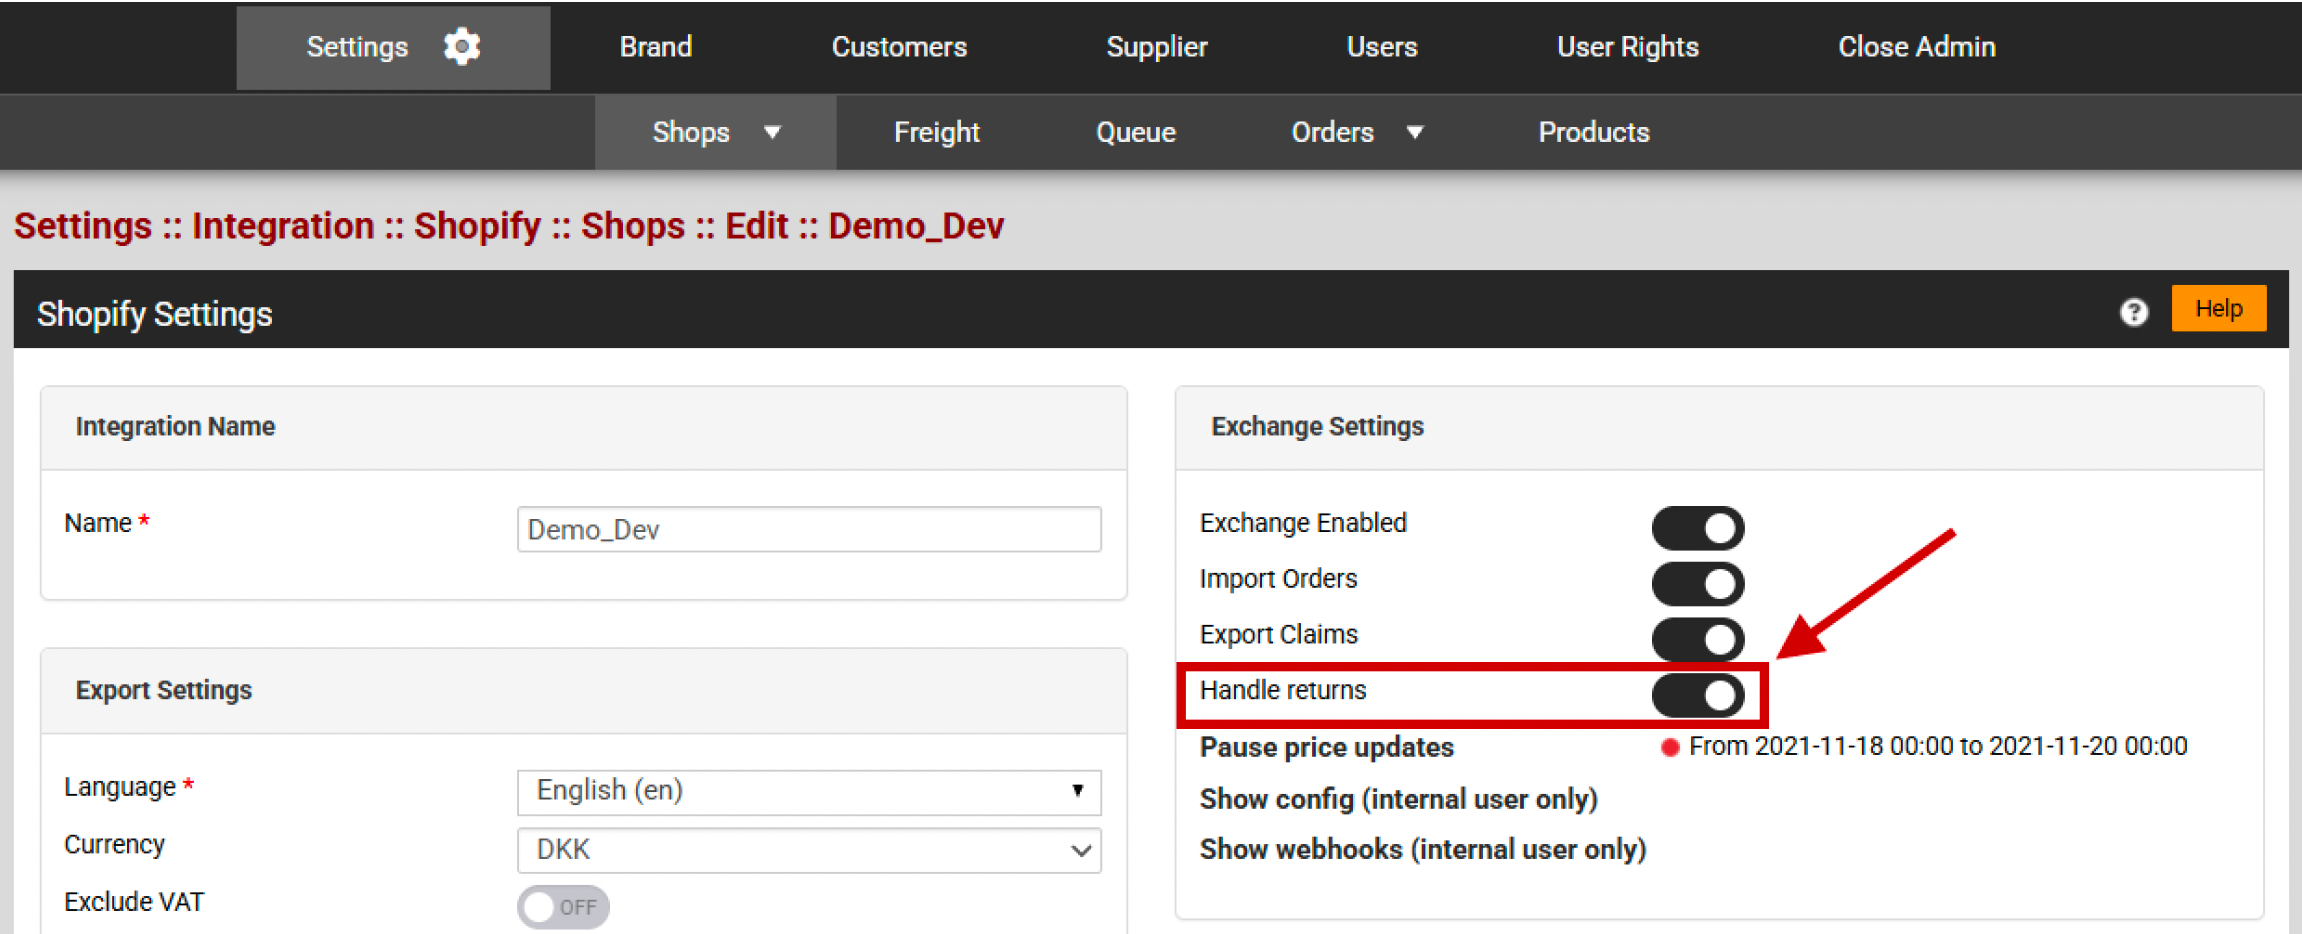The width and height of the screenshot is (2302, 934).
Task: Click the pause date range text
Action: pyautogui.click(x=1938, y=746)
